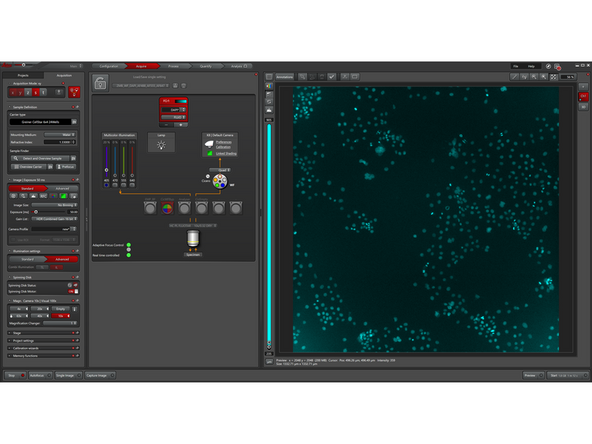Open the File menu

click(x=516, y=66)
